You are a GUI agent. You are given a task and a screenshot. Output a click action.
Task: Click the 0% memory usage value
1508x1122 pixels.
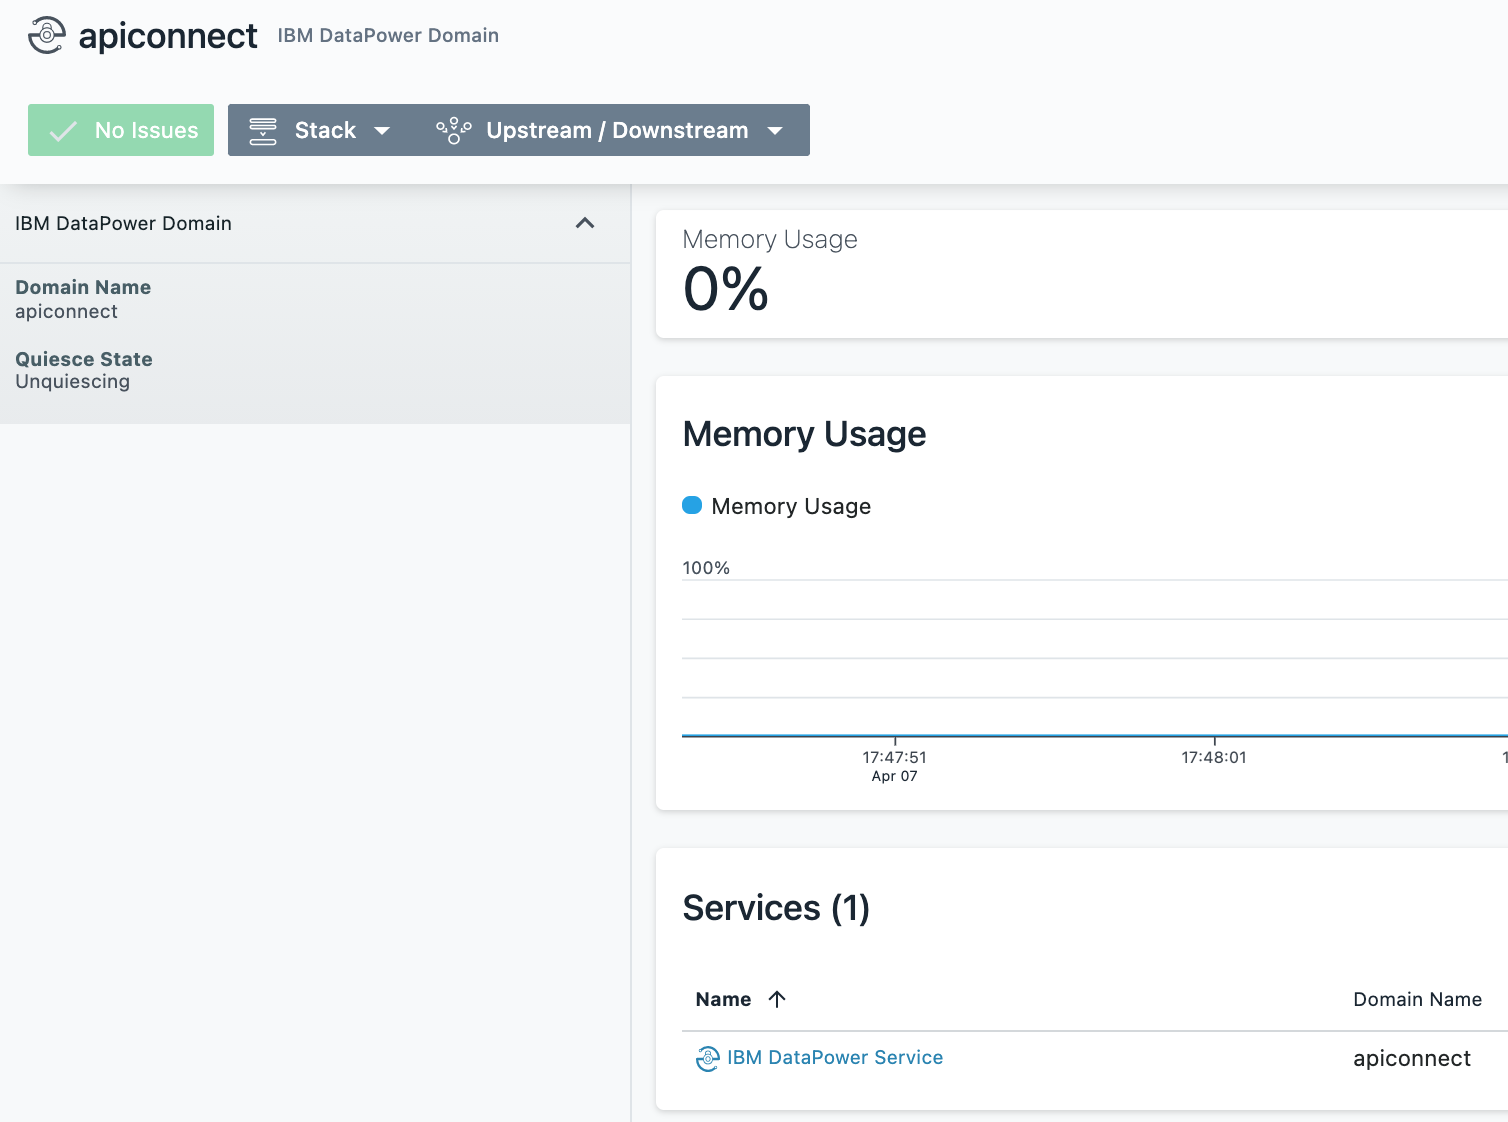(726, 290)
